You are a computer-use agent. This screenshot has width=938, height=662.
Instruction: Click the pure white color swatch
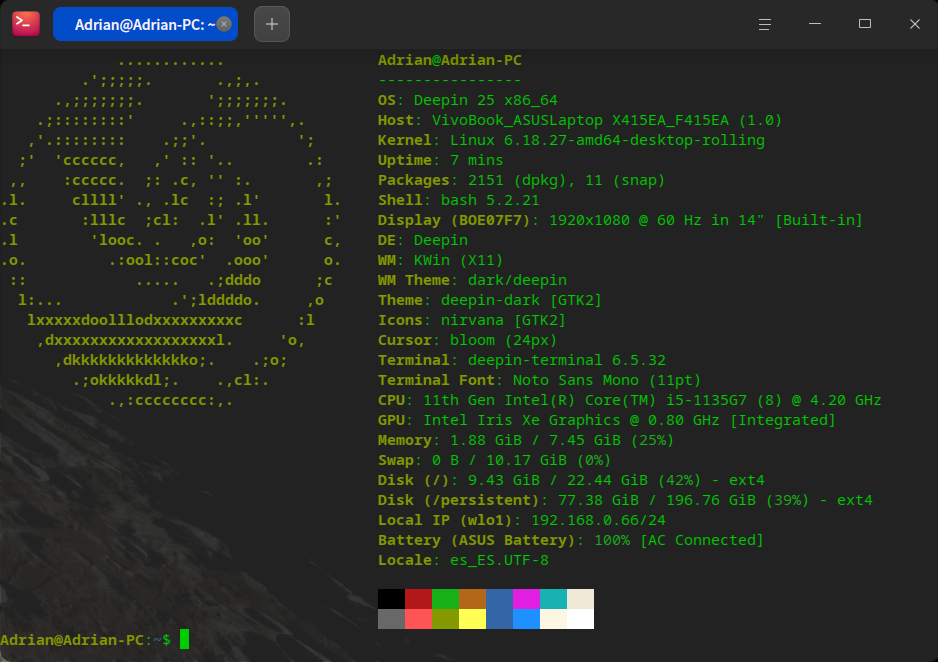click(x=580, y=619)
